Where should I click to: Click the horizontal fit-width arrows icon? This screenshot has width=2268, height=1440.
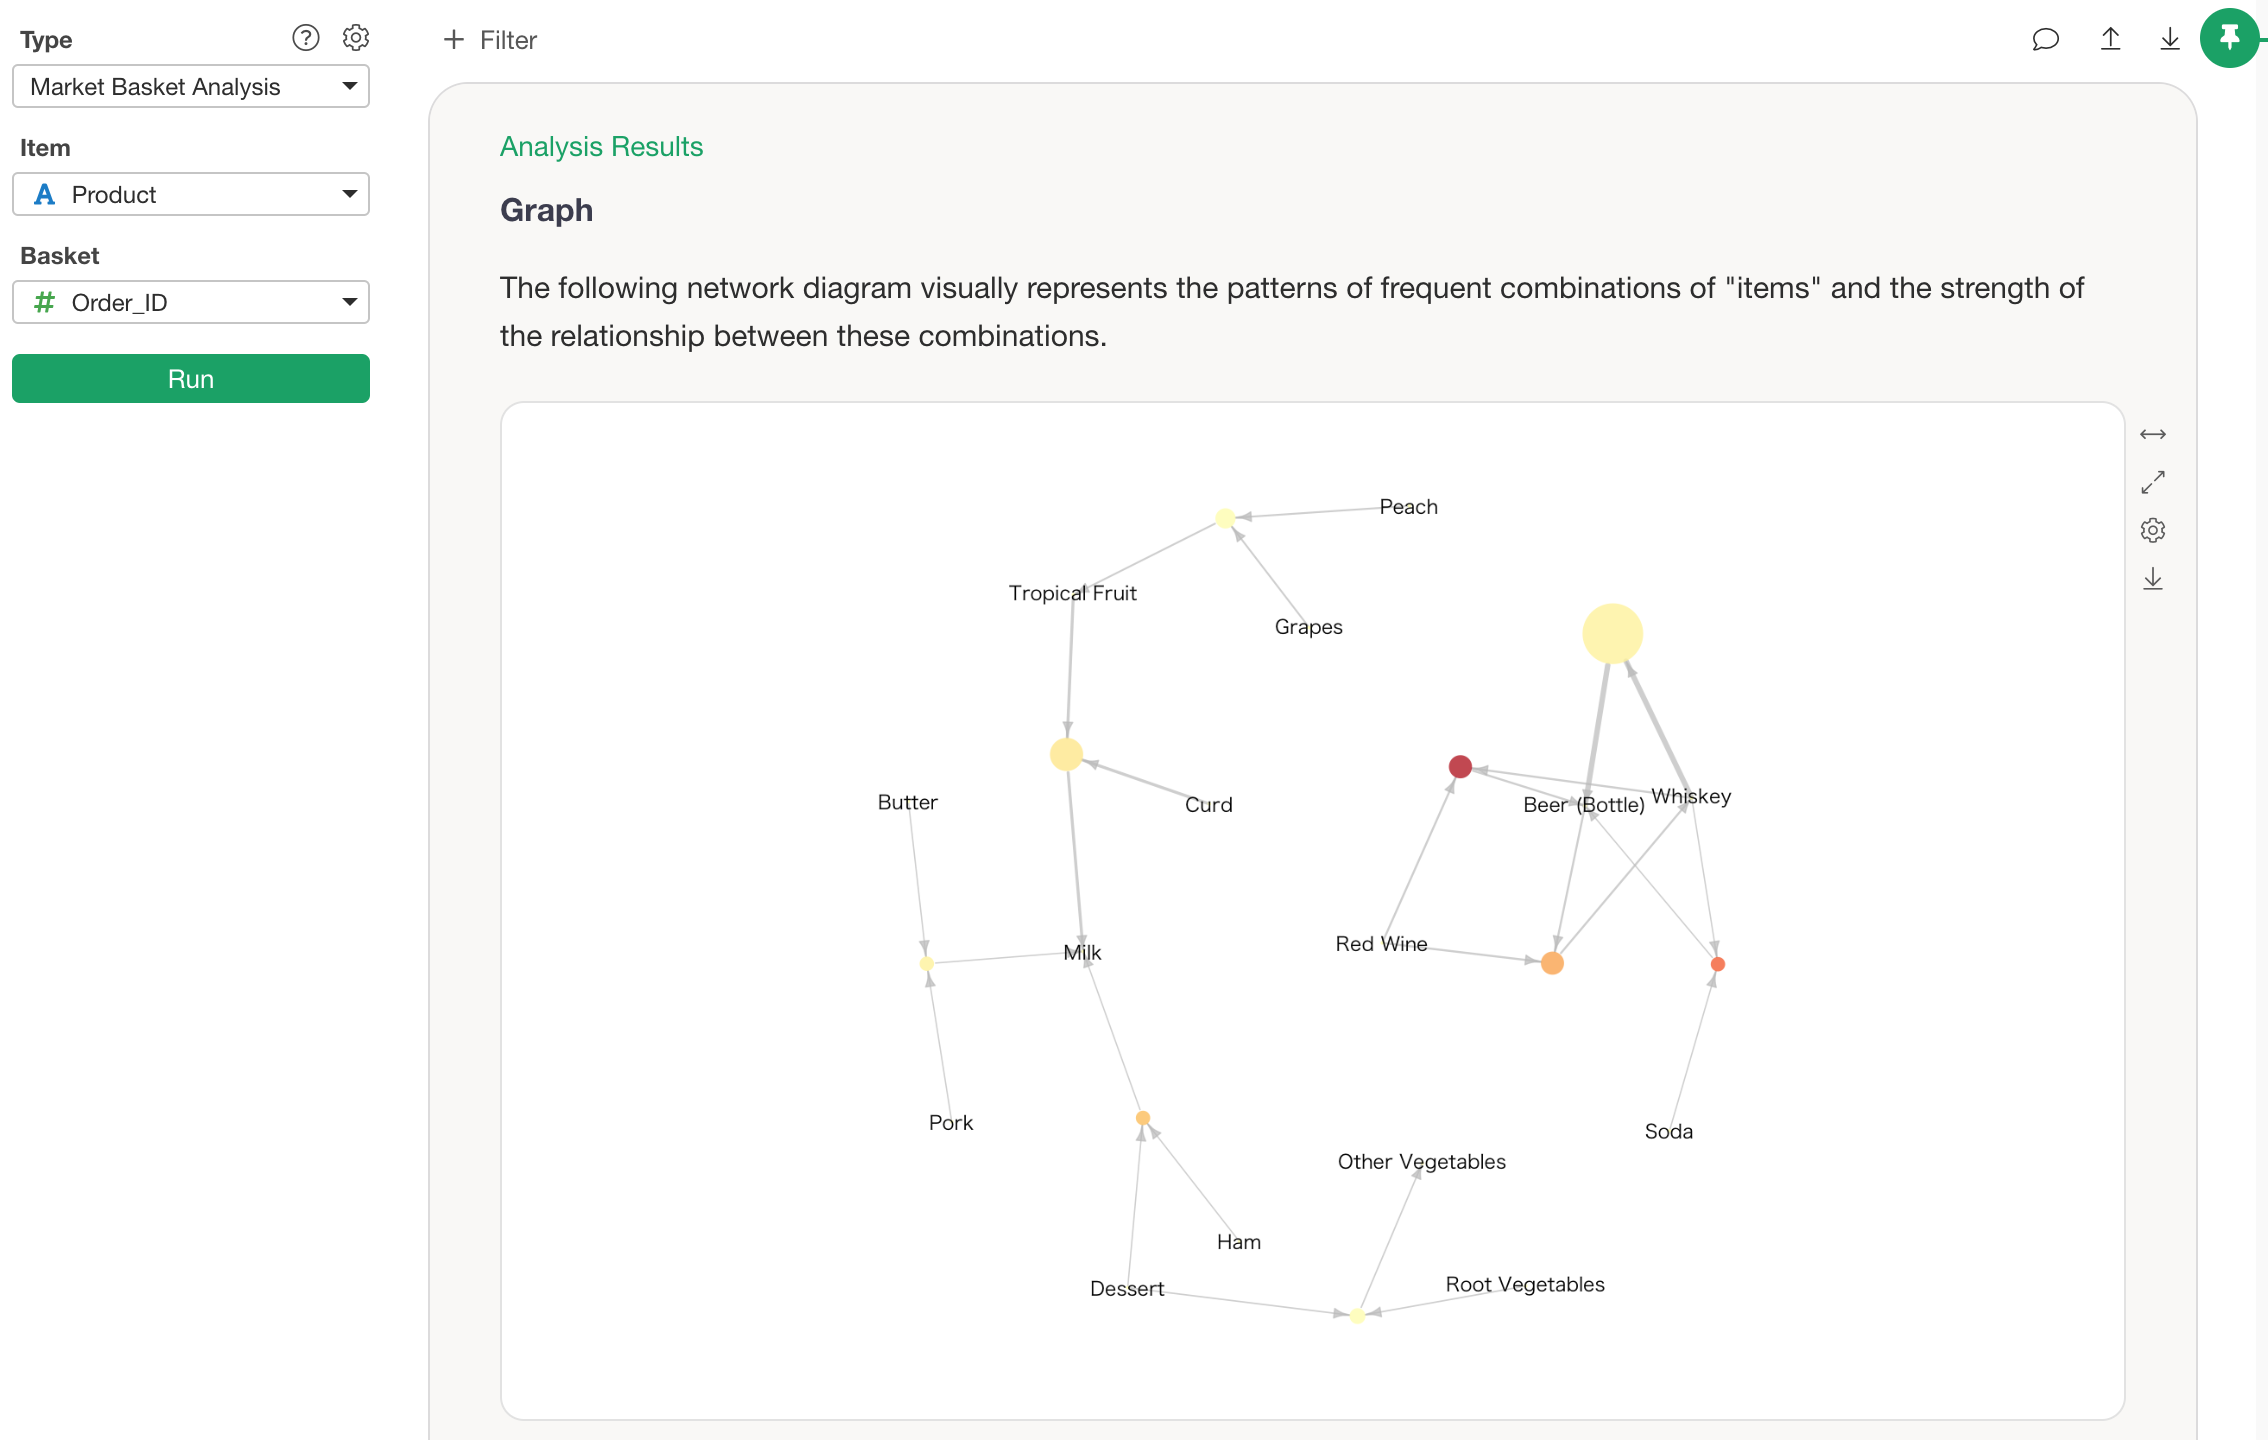tap(2152, 434)
